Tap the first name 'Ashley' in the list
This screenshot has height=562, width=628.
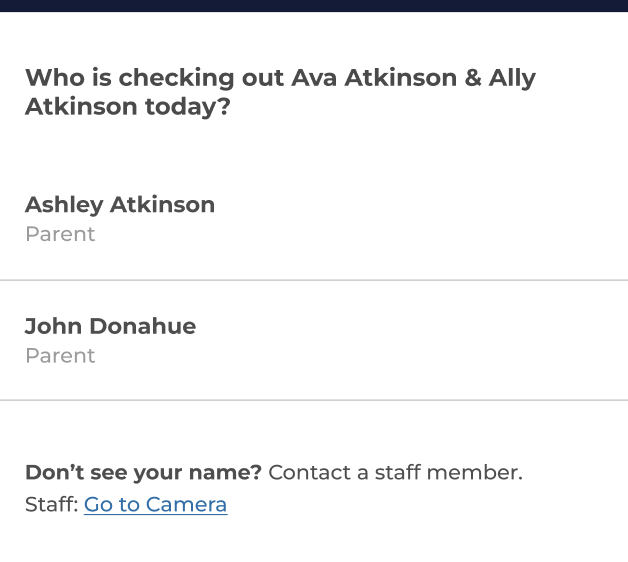pyautogui.click(x=64, y=206)
